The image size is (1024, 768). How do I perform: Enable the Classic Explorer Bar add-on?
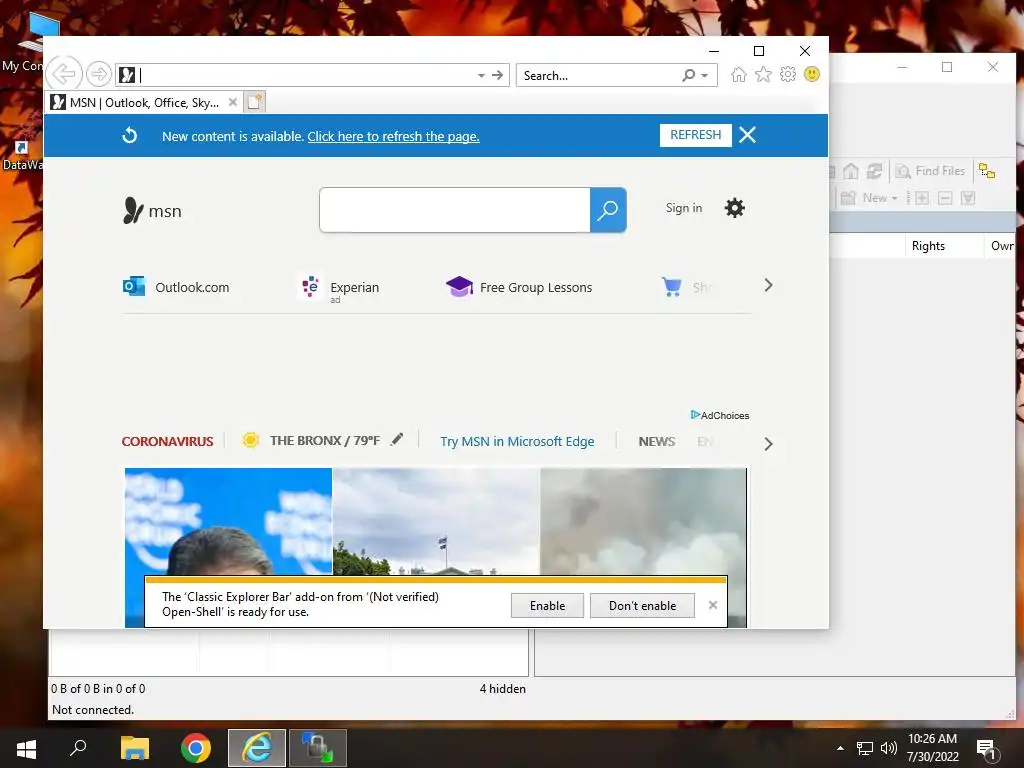coord(547,605)
